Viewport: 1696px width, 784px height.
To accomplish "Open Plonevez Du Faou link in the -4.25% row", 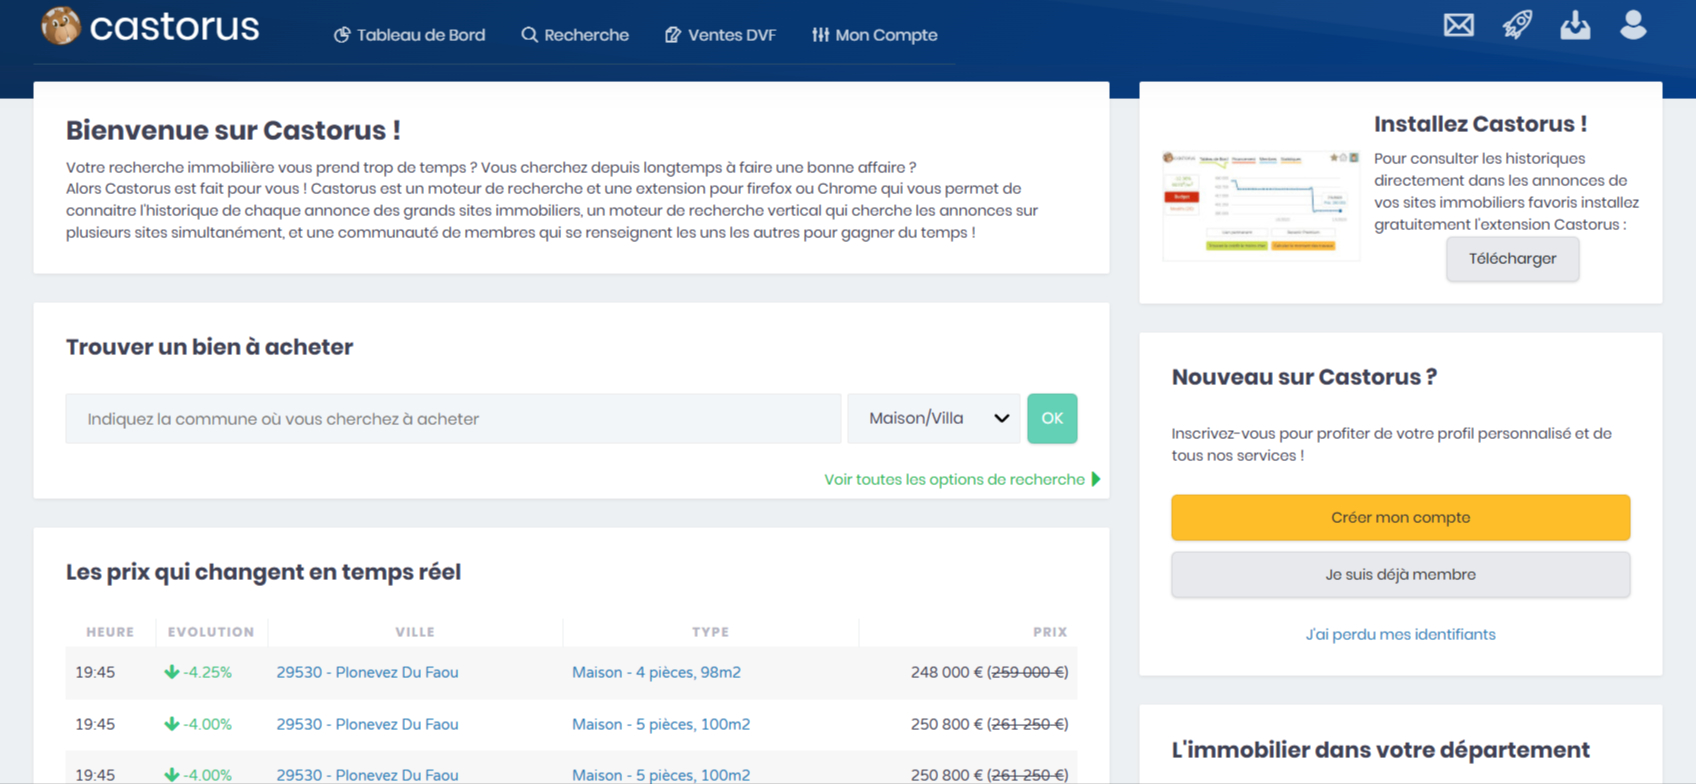I will tap(367, 672).
